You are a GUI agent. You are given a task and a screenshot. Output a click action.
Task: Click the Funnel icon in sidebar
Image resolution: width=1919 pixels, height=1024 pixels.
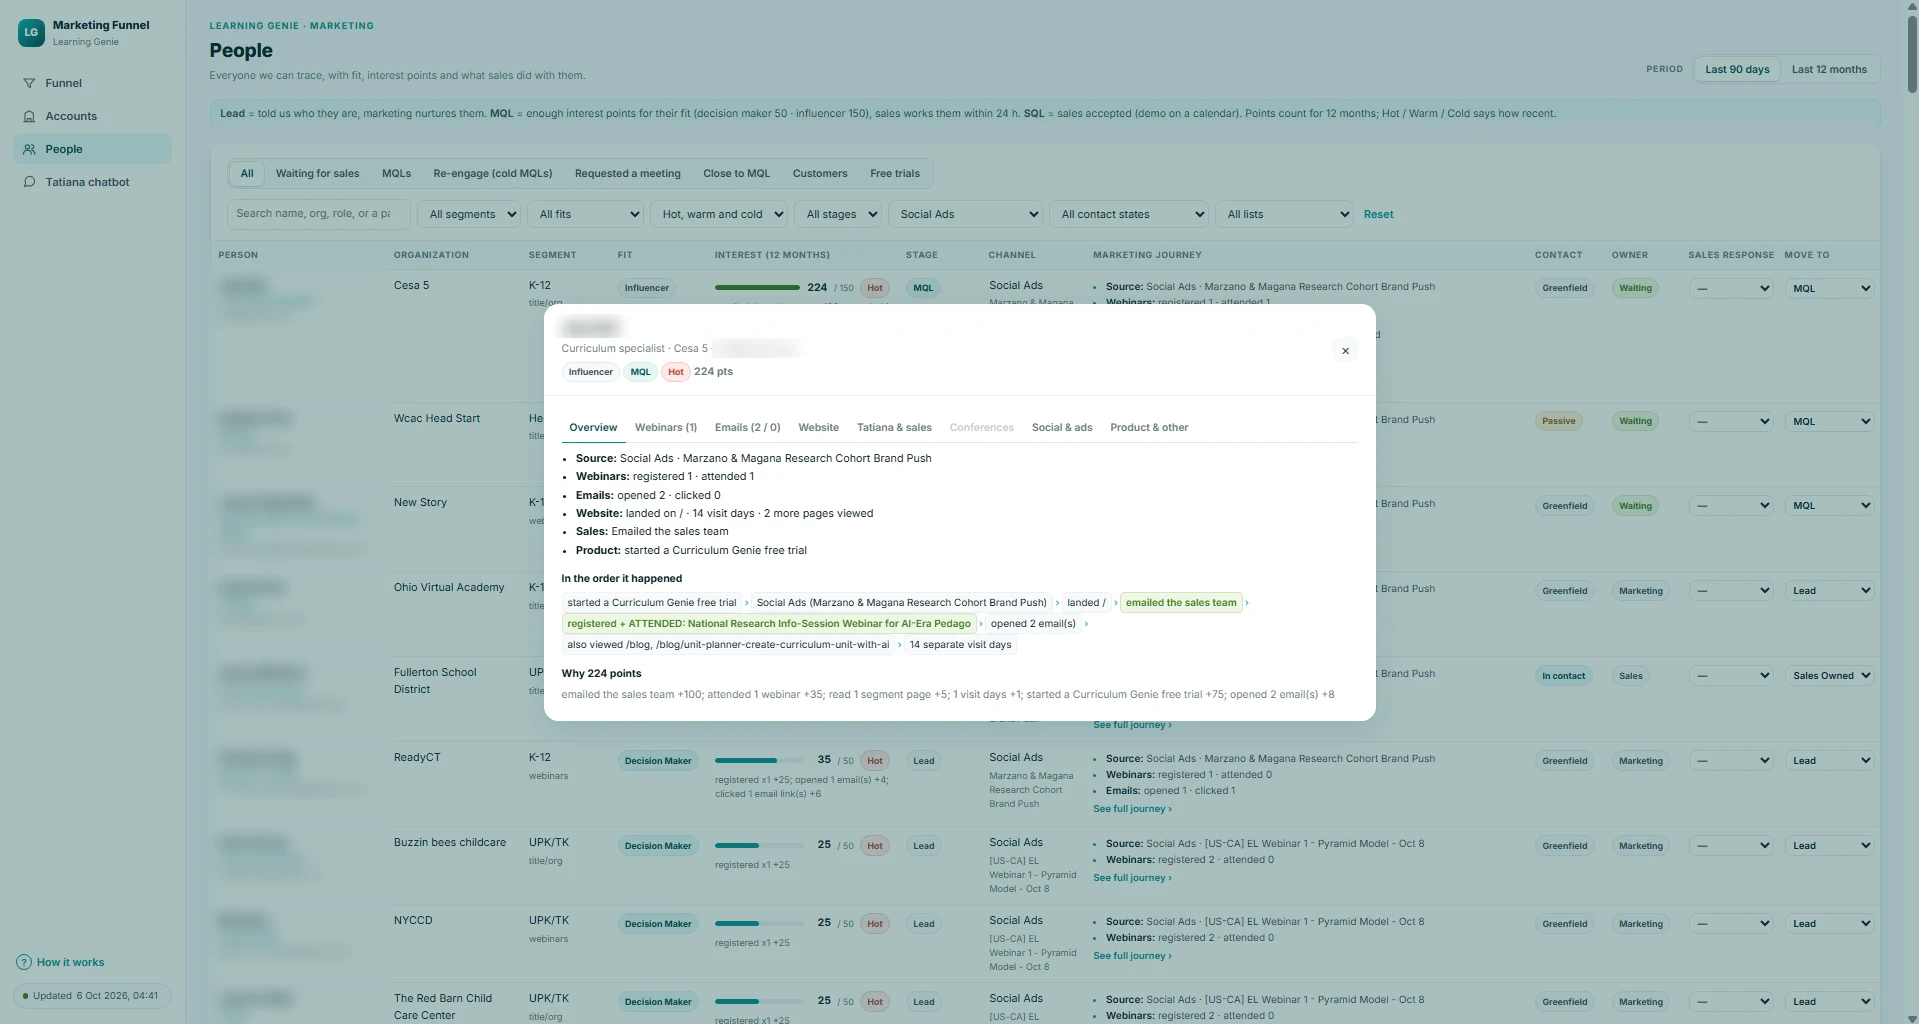point(29,83)
